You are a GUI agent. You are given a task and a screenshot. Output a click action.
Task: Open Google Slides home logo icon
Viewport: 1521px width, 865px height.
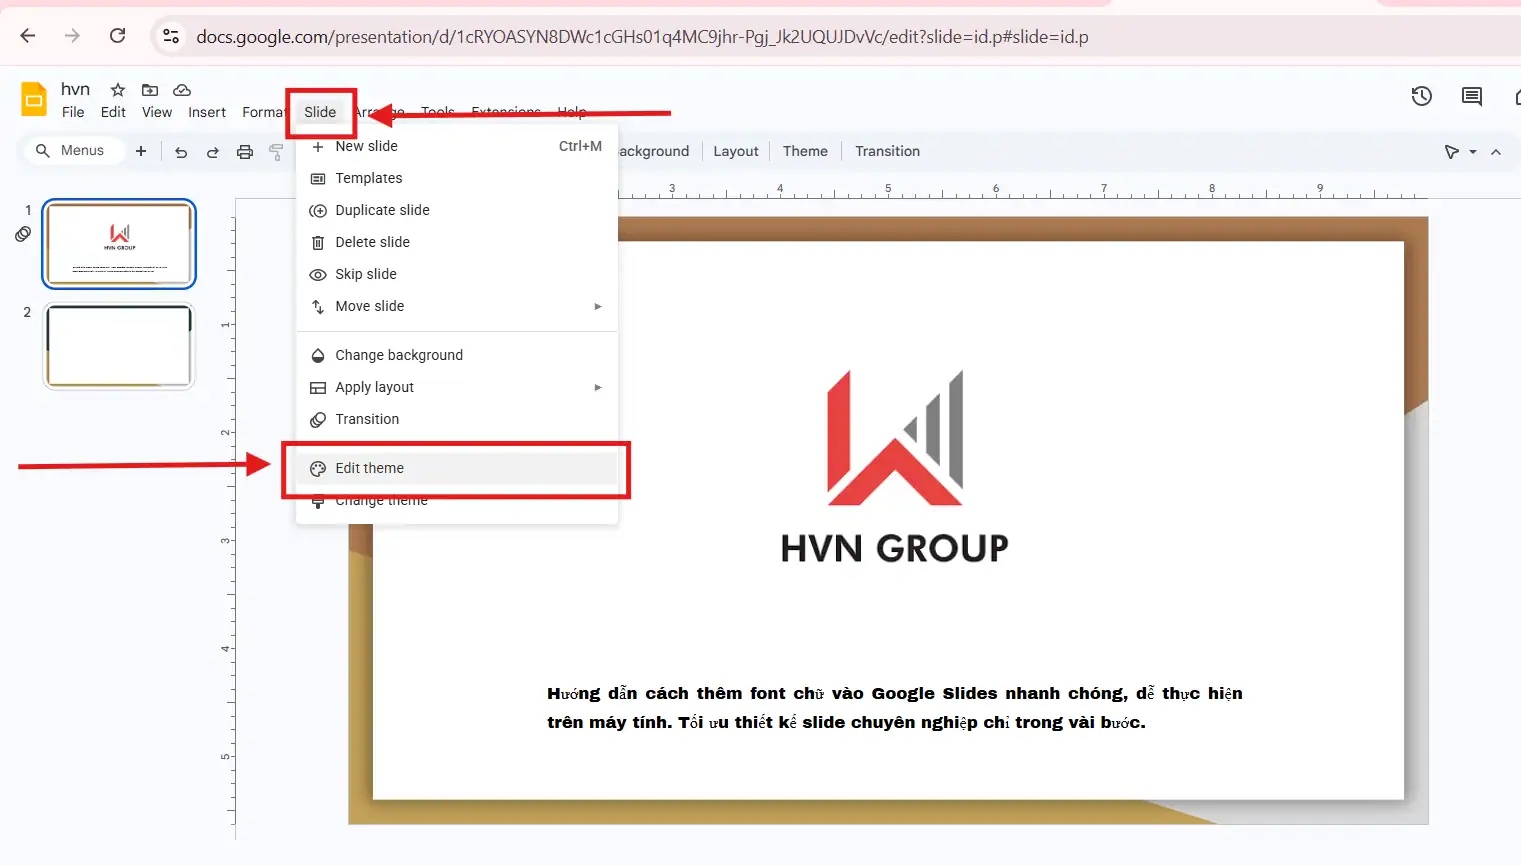tap(34, 100)
